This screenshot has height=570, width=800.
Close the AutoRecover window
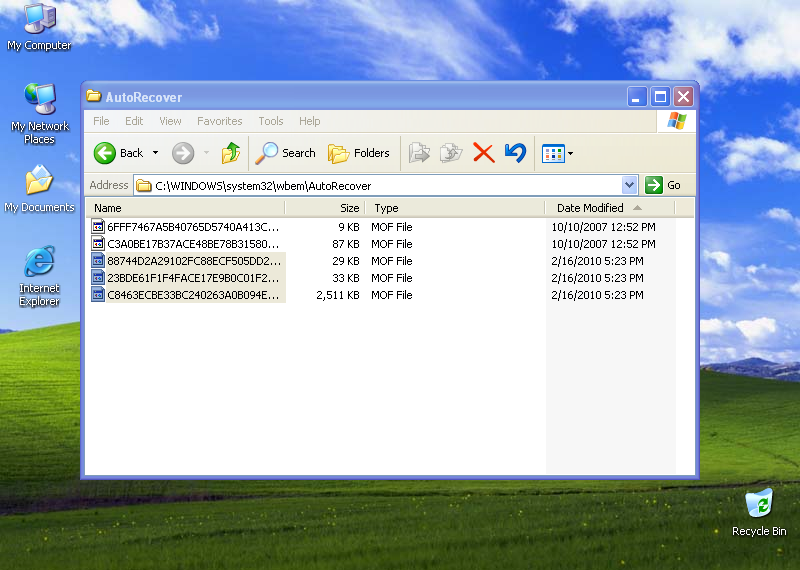pos(683,96)
